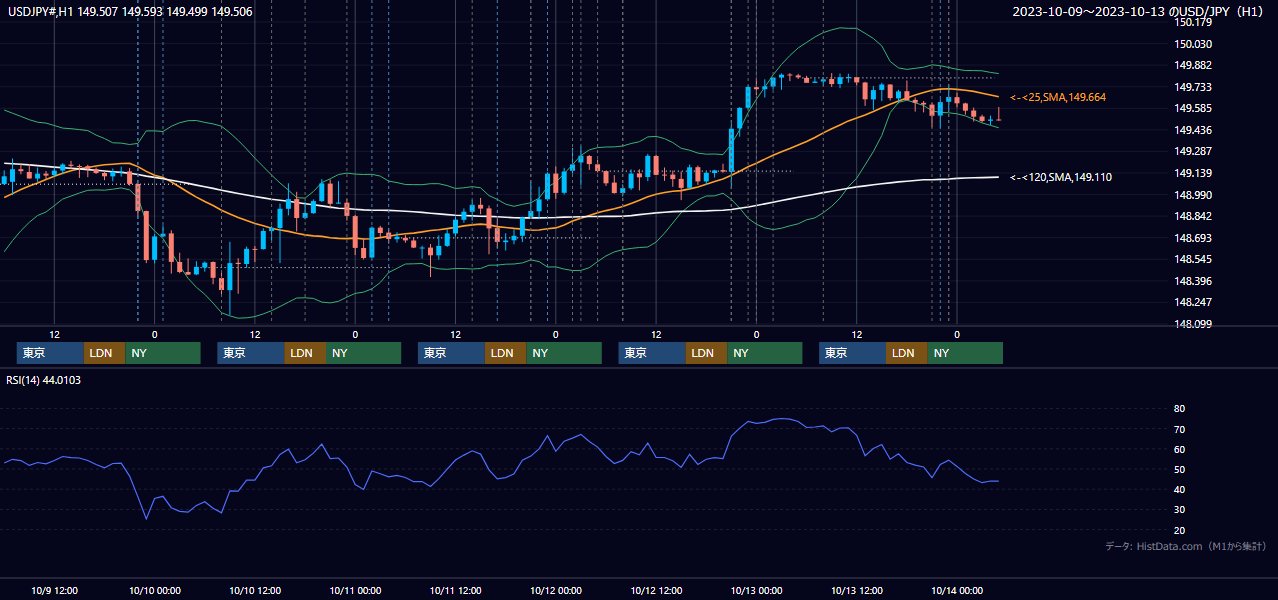Click the 148.545 price axis label

tap(1193, 259)
